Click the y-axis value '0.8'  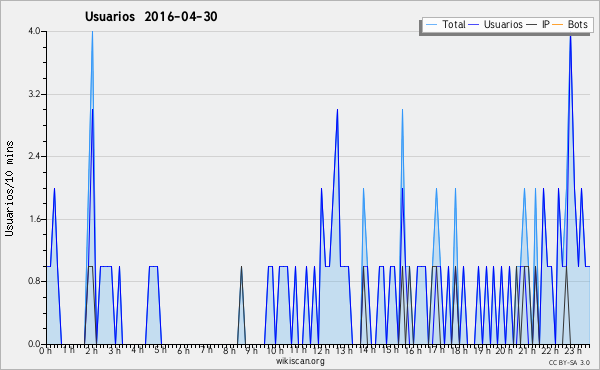tap(34, 282)
